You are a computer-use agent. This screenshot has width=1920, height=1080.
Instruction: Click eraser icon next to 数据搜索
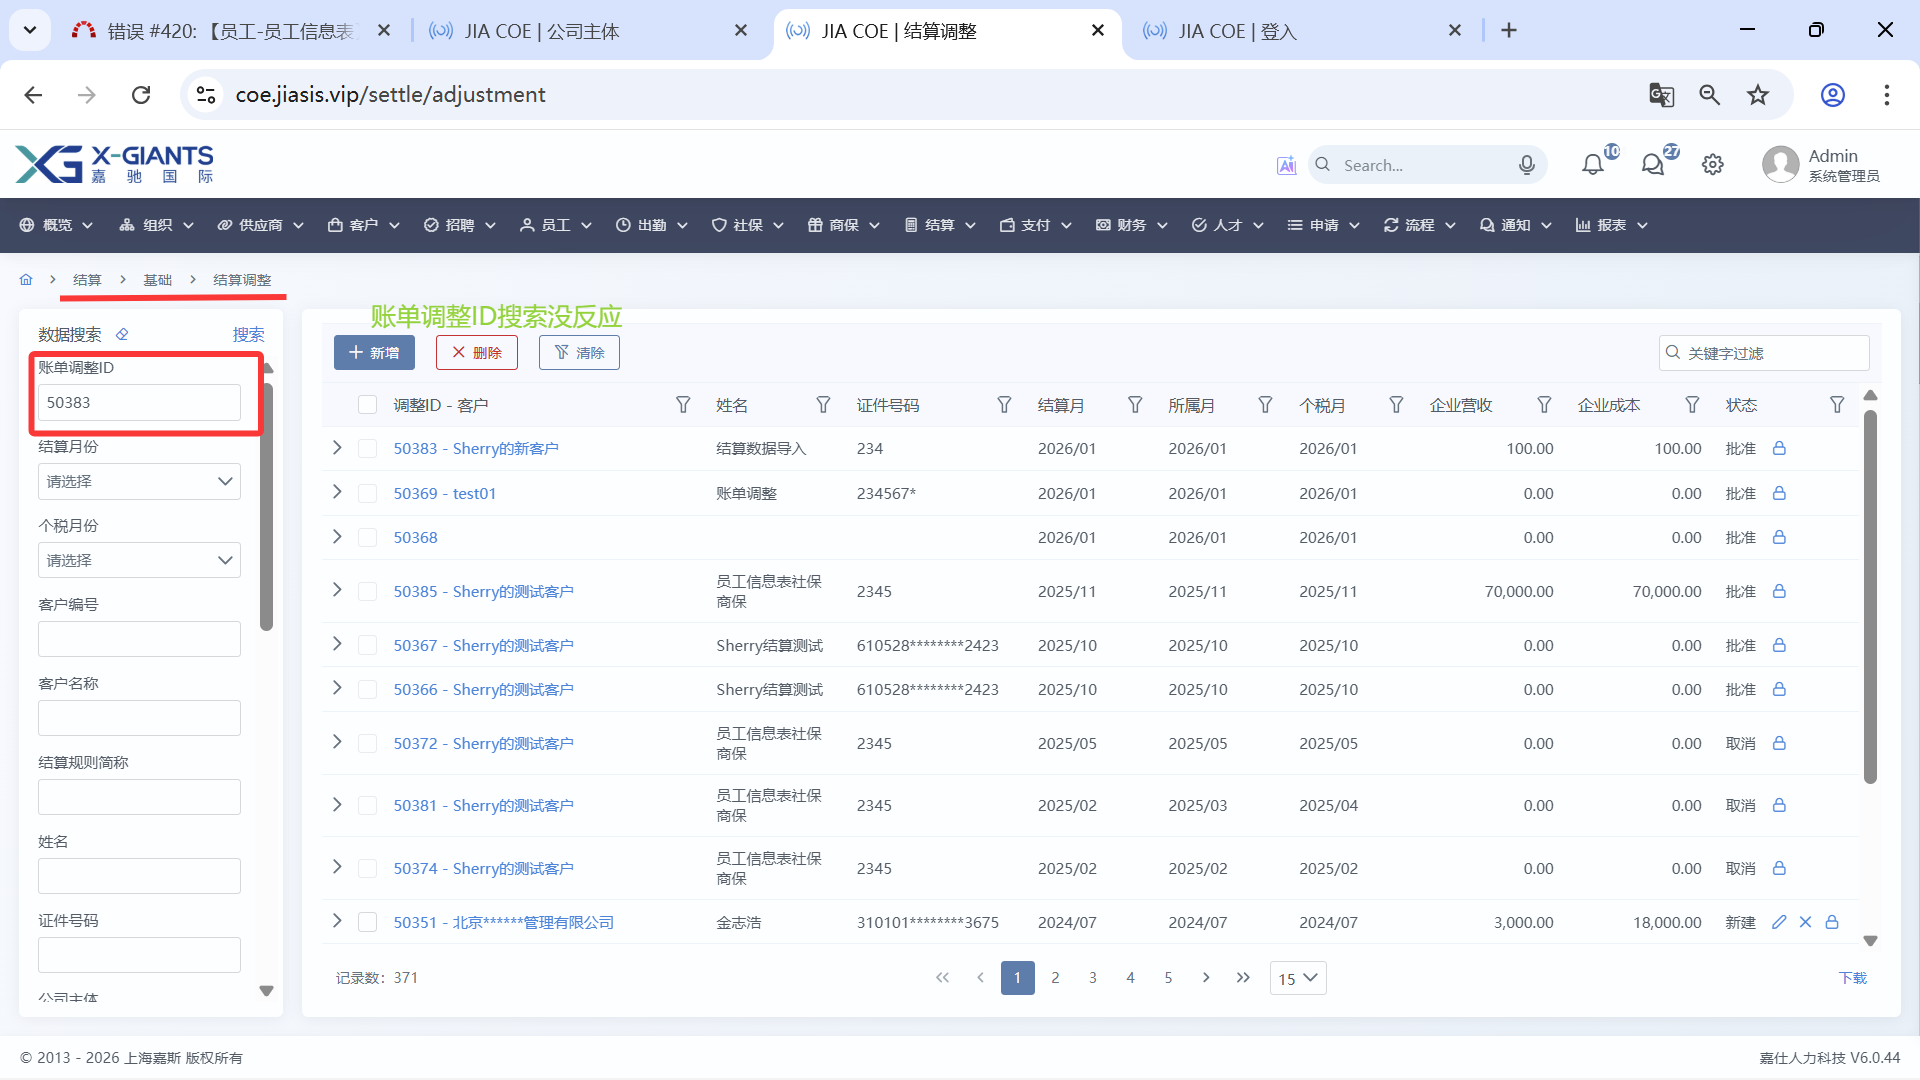click(x=122, y=334)
